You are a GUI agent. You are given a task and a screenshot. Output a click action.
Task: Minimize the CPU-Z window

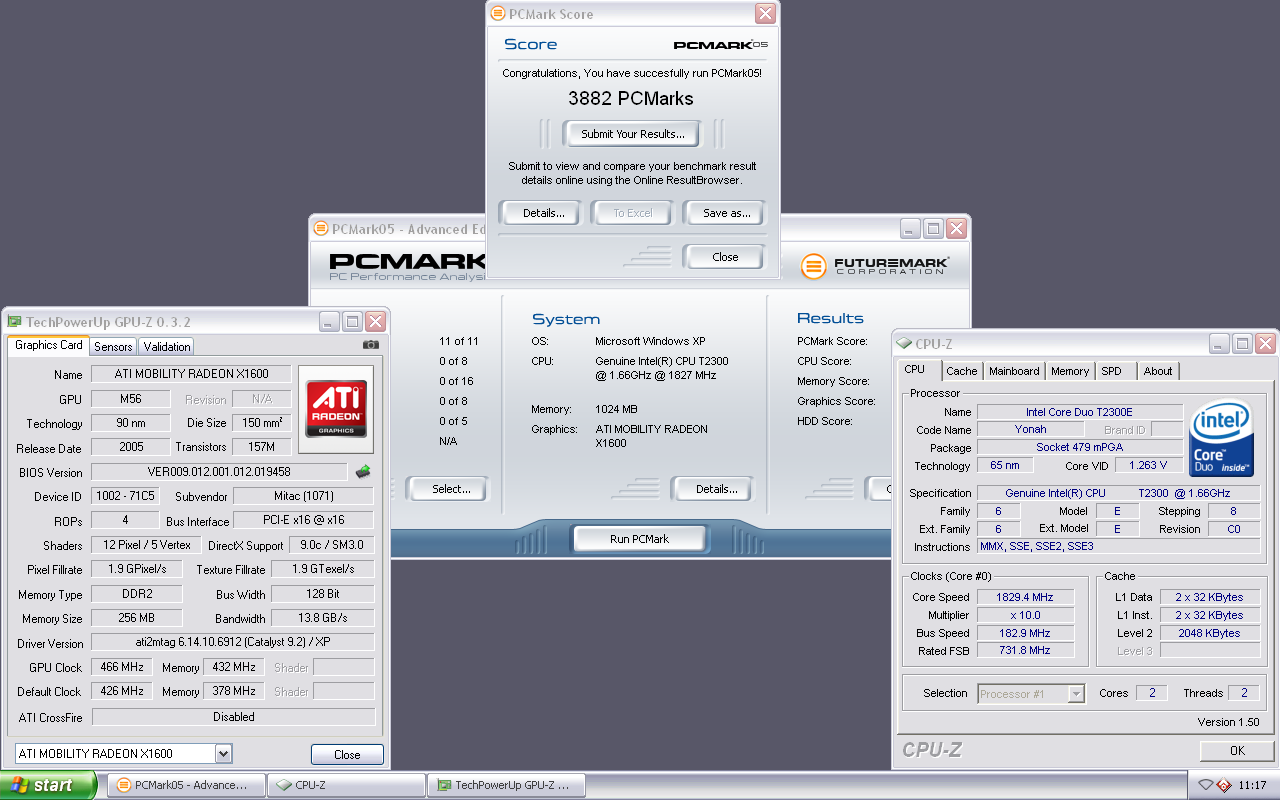tap(1220, 344)
